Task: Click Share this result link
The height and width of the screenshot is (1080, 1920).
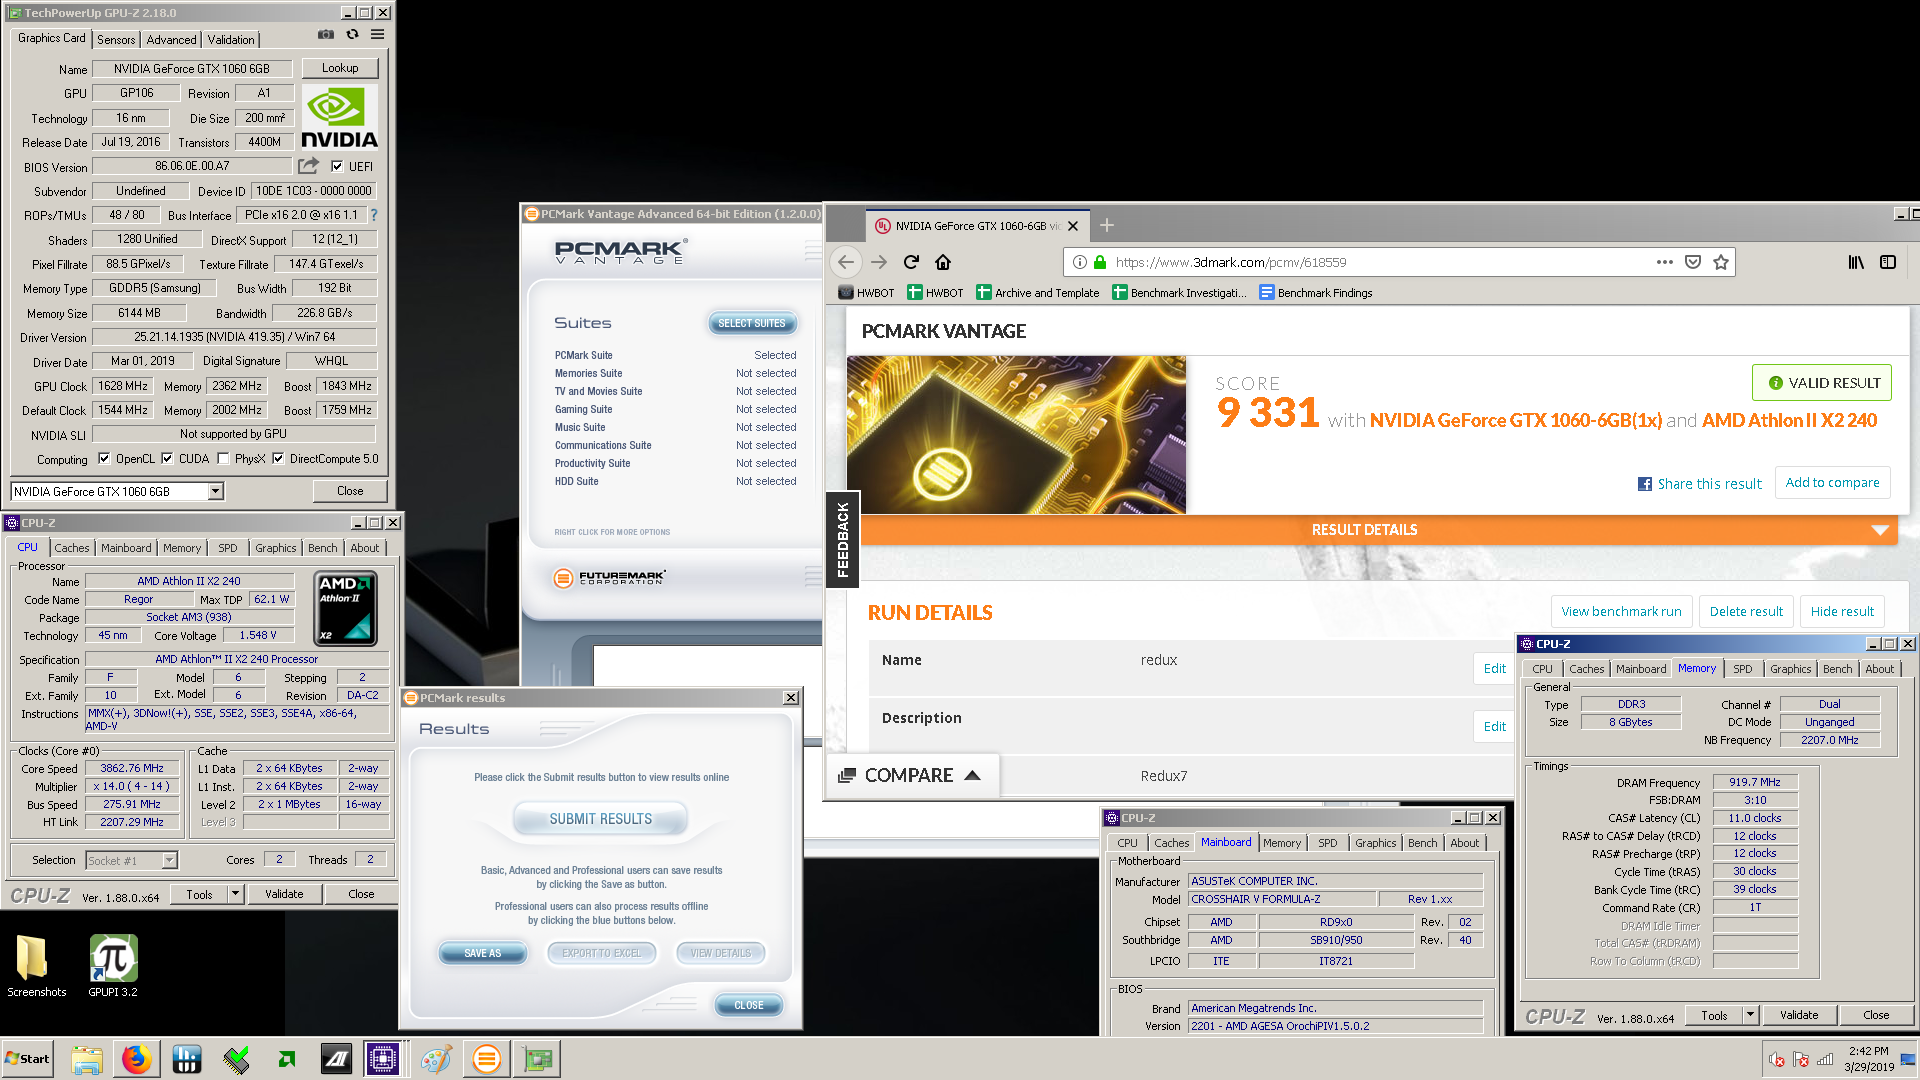Action: click(x=1699, y=484)
